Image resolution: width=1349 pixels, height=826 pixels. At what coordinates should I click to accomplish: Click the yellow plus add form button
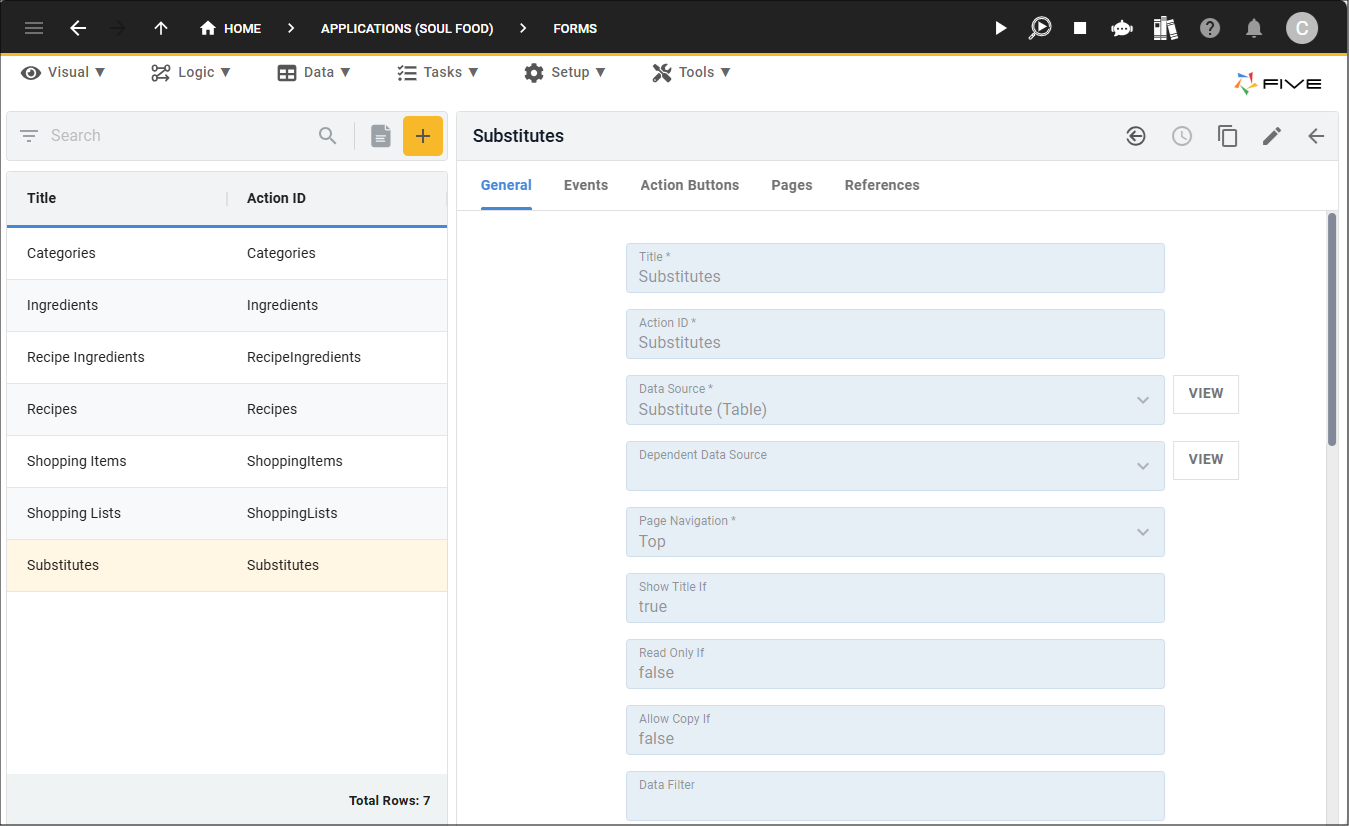(x=422, y=136)
